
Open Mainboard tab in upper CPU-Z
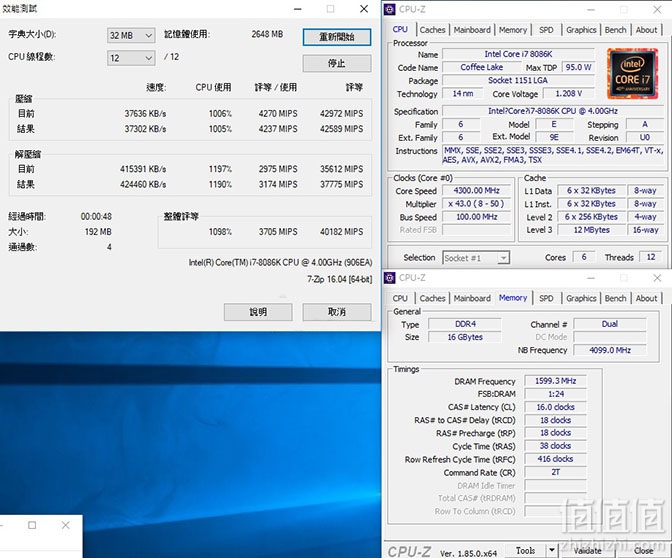point(472,30)
